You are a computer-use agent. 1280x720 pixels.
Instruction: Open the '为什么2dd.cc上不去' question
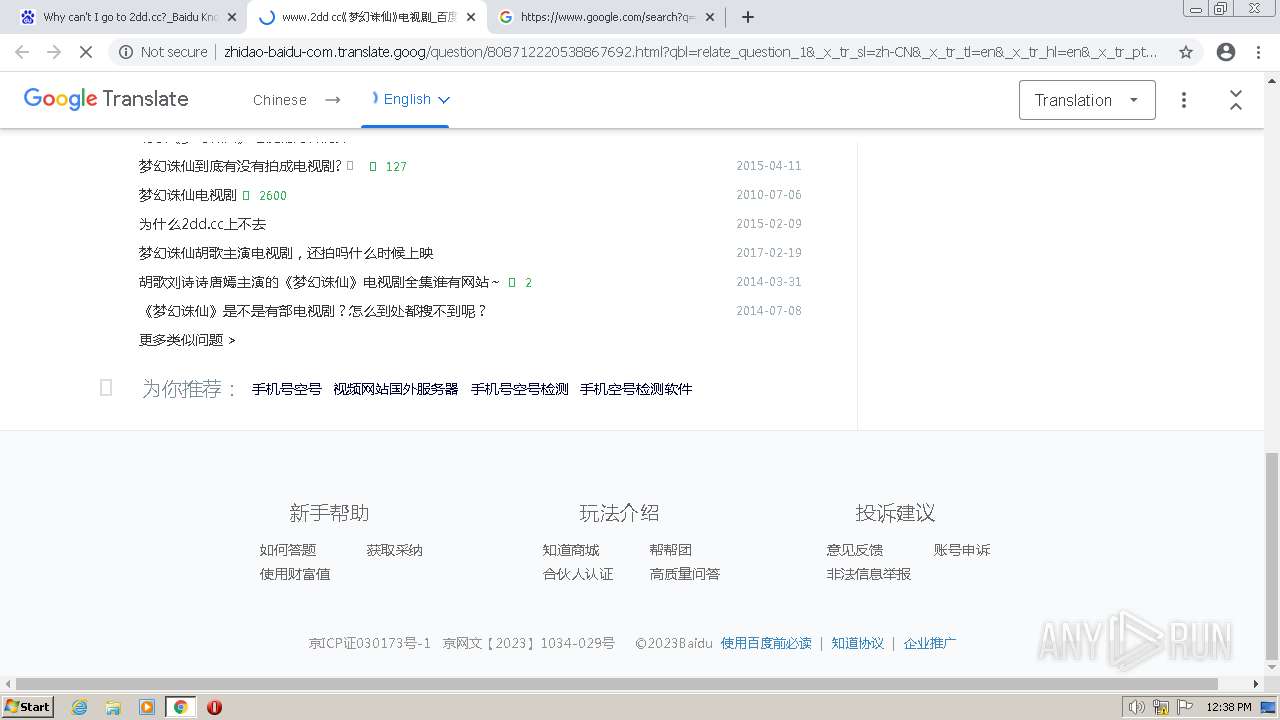point(202,224)
